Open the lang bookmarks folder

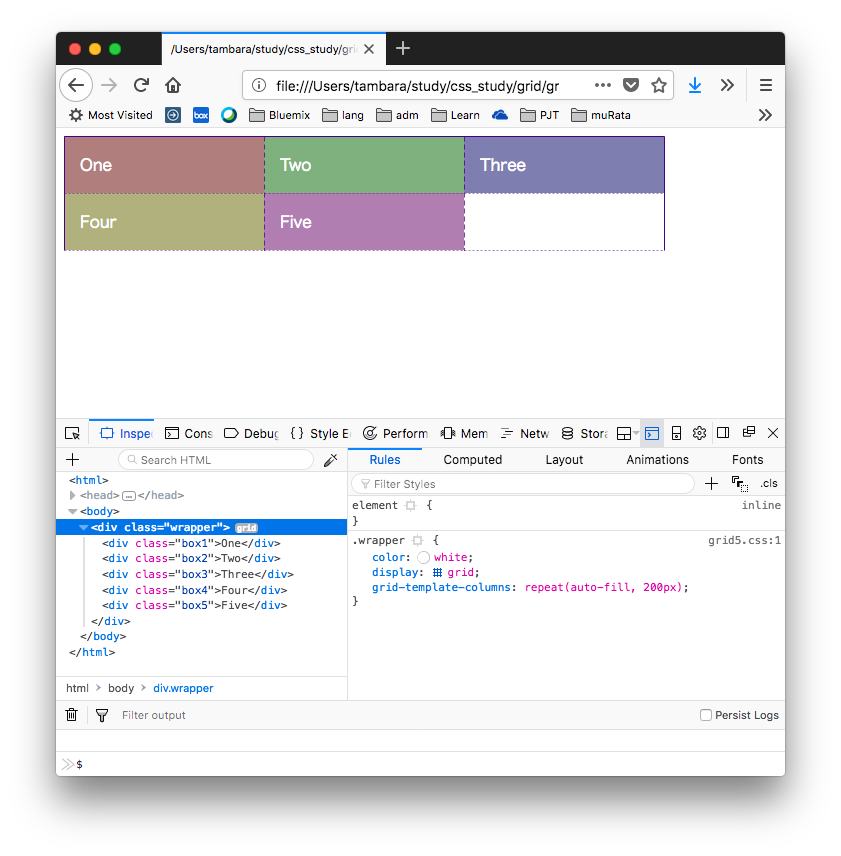(x=343, y=115)
